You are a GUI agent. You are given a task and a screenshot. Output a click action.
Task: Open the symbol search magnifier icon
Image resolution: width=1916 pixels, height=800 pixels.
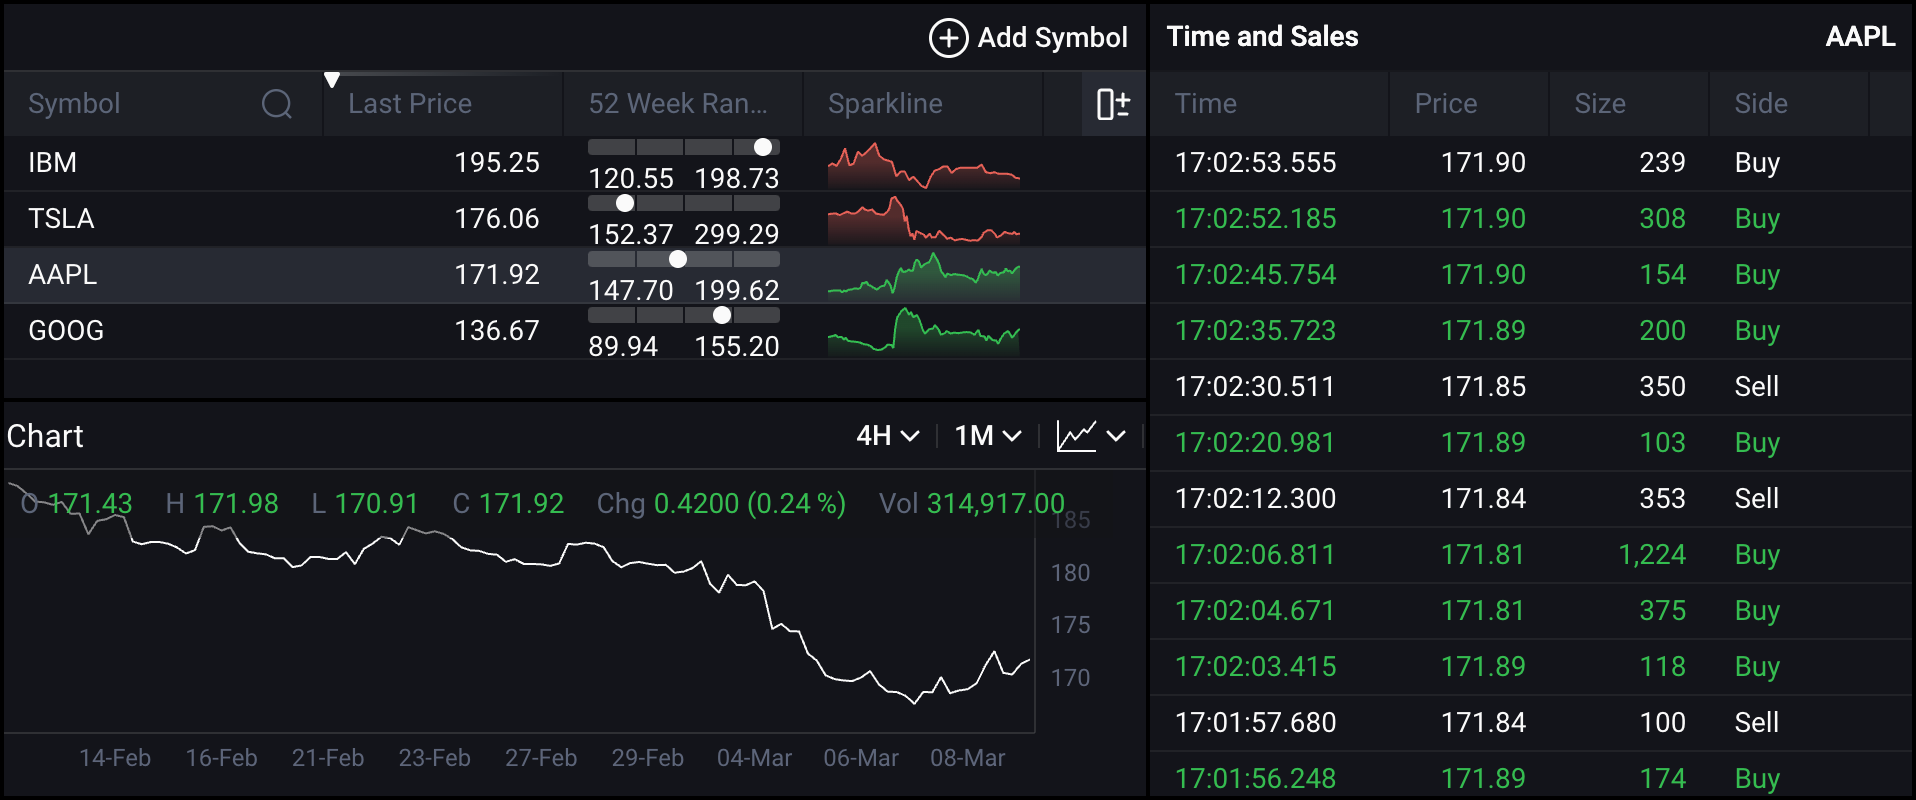277,104
